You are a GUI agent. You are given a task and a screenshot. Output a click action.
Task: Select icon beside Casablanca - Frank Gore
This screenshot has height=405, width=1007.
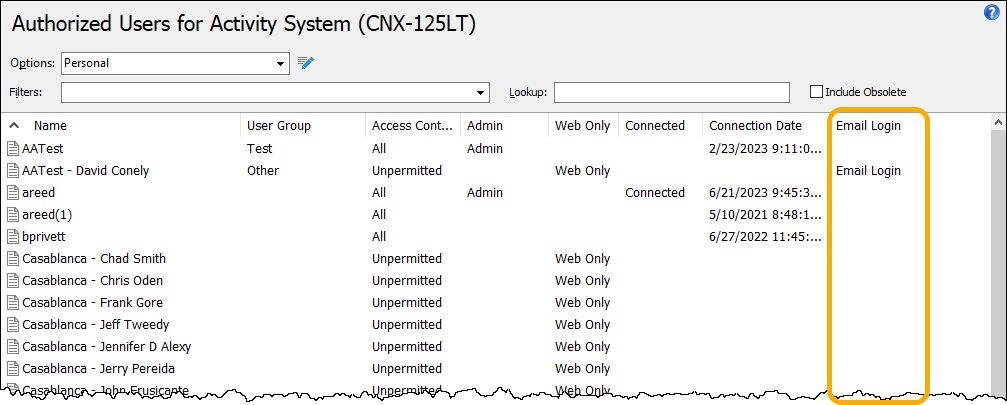click(13, 302)
